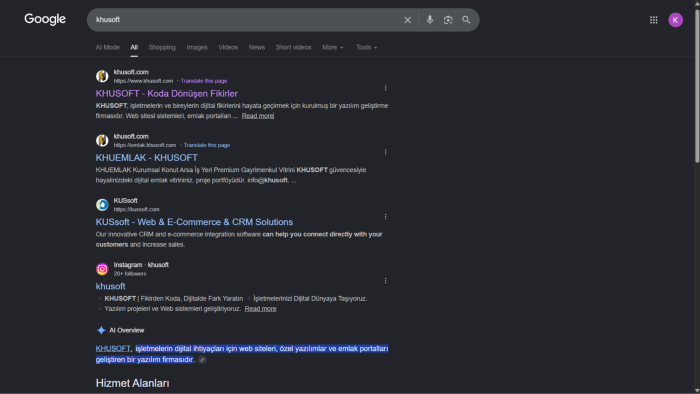Screen dimensions: 700x394
Task: Switch to Videos tab
Action: (x=228, y=47)
